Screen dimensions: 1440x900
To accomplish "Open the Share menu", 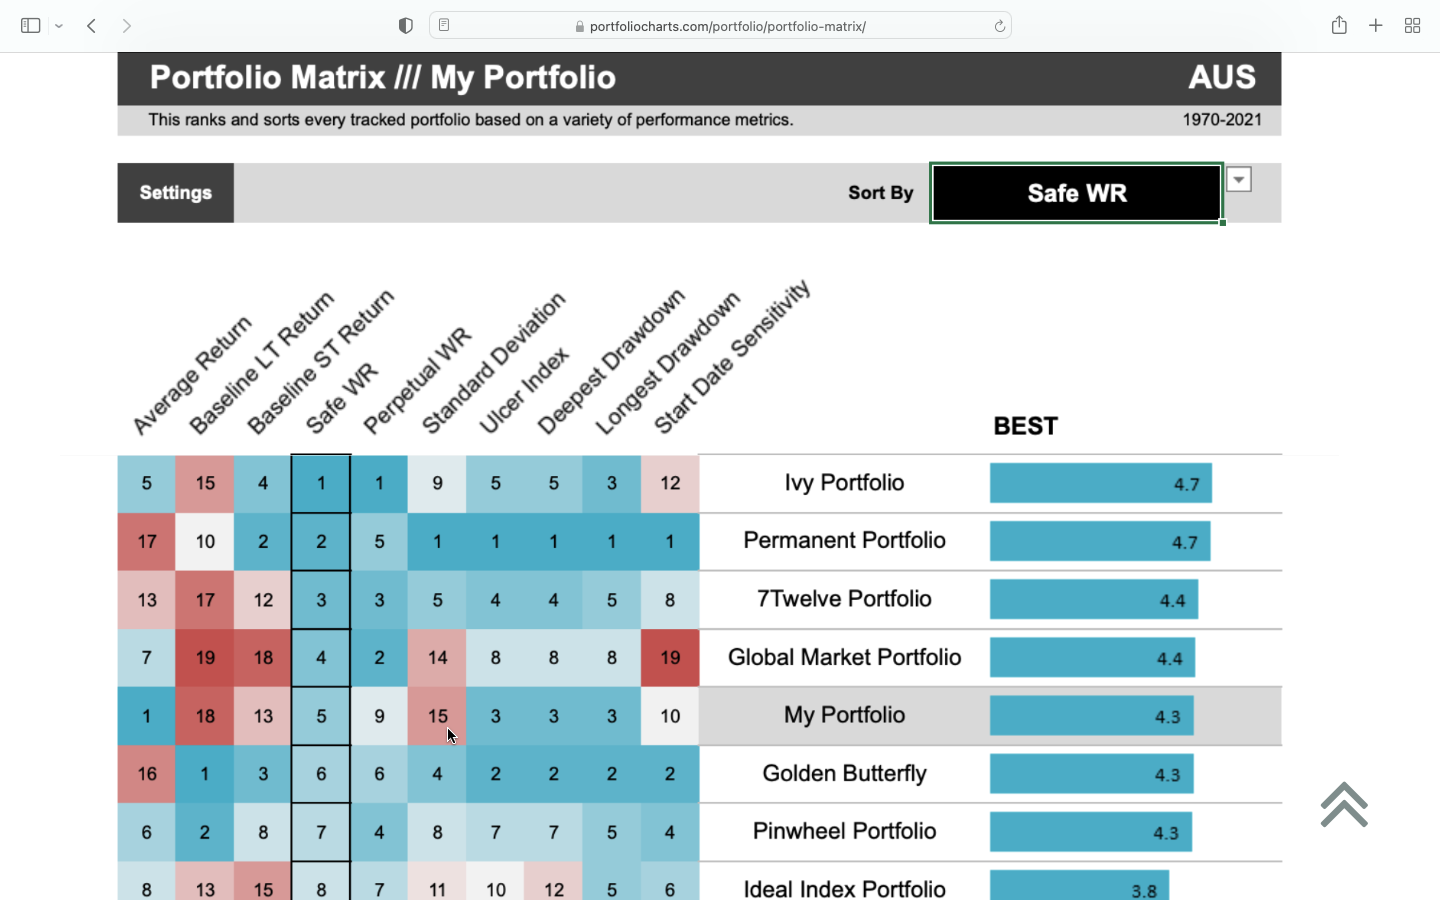I will coord(1339,26).
